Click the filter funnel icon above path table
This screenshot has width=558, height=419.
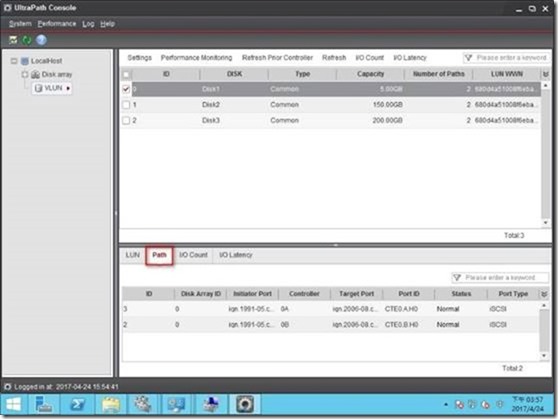tap(457, 277)
